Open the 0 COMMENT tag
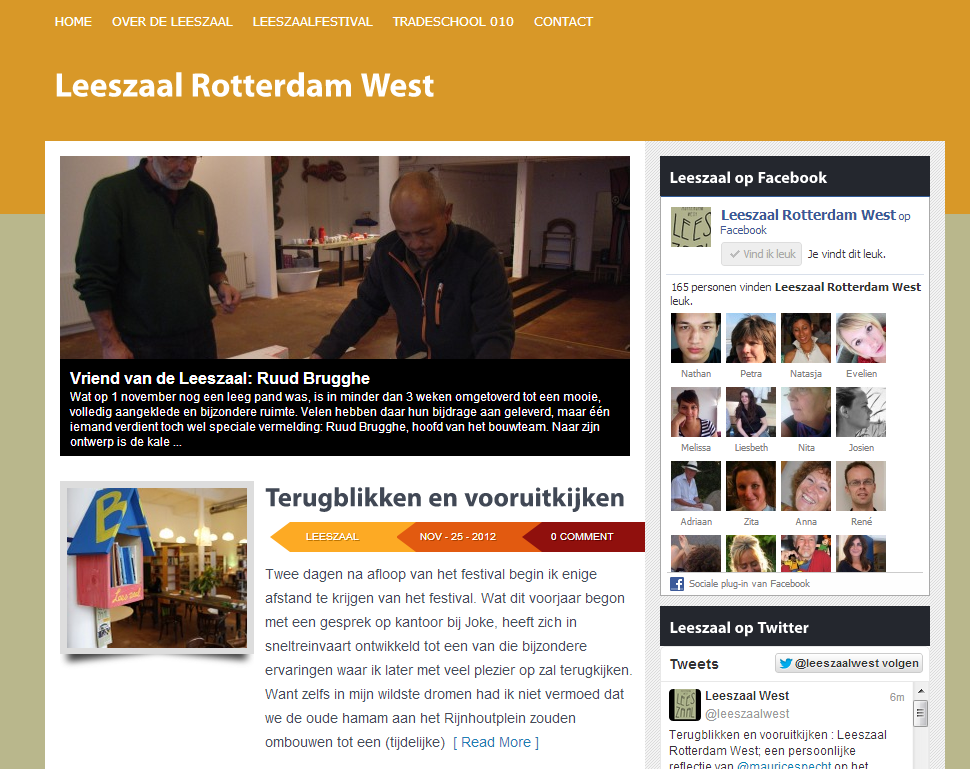Screen dimensions: 970x769 (x=582, y=536)
